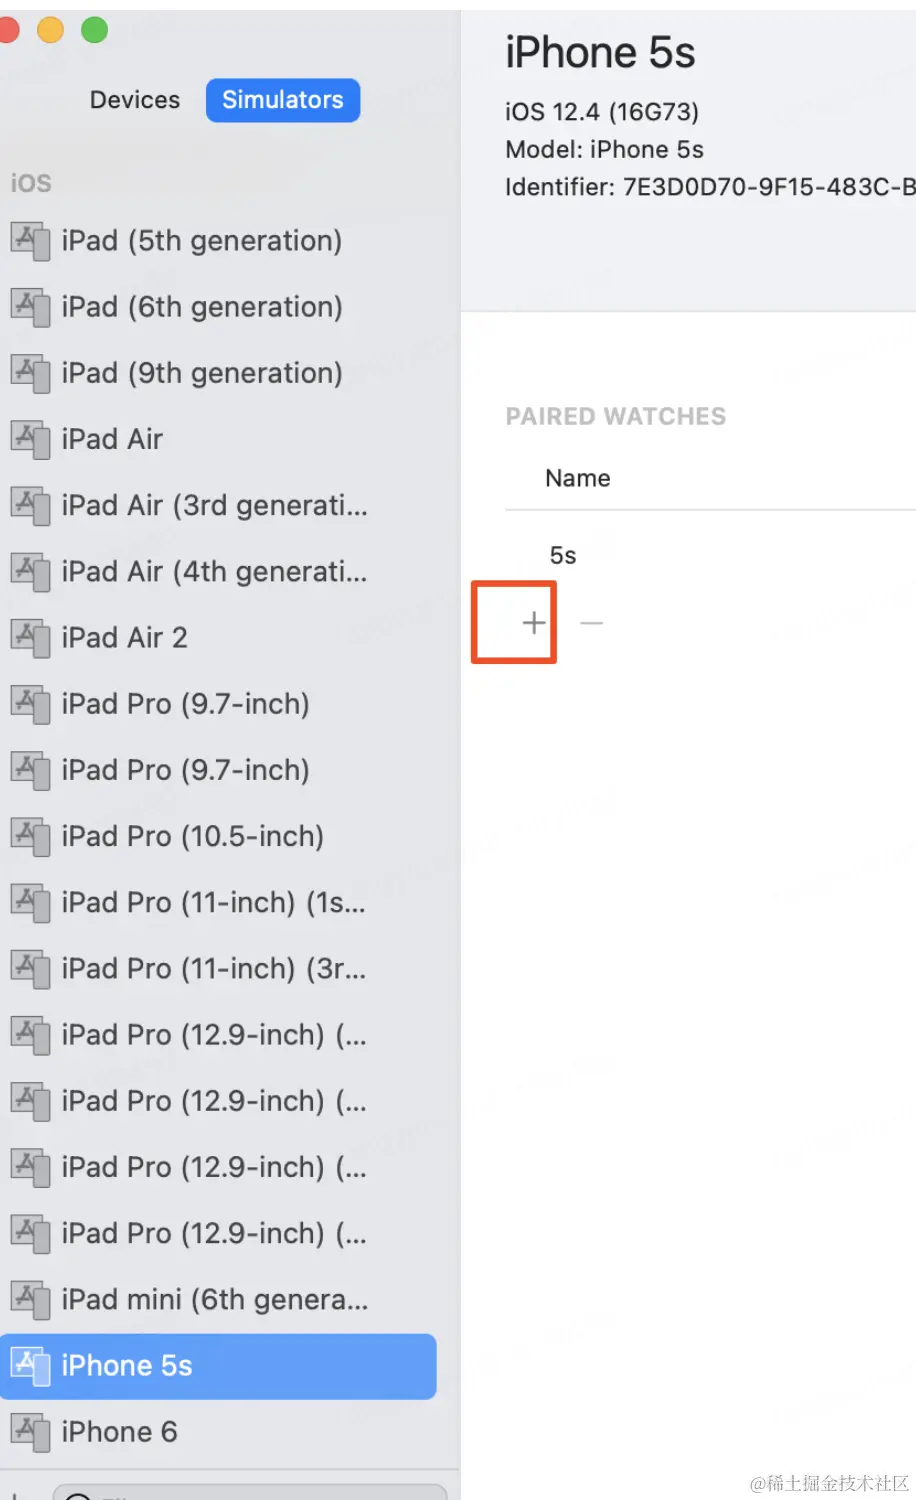Choose iPad Pro (11-inch) (1s... simulator row
Screen dimensions: 916x1500
(220, 902)
